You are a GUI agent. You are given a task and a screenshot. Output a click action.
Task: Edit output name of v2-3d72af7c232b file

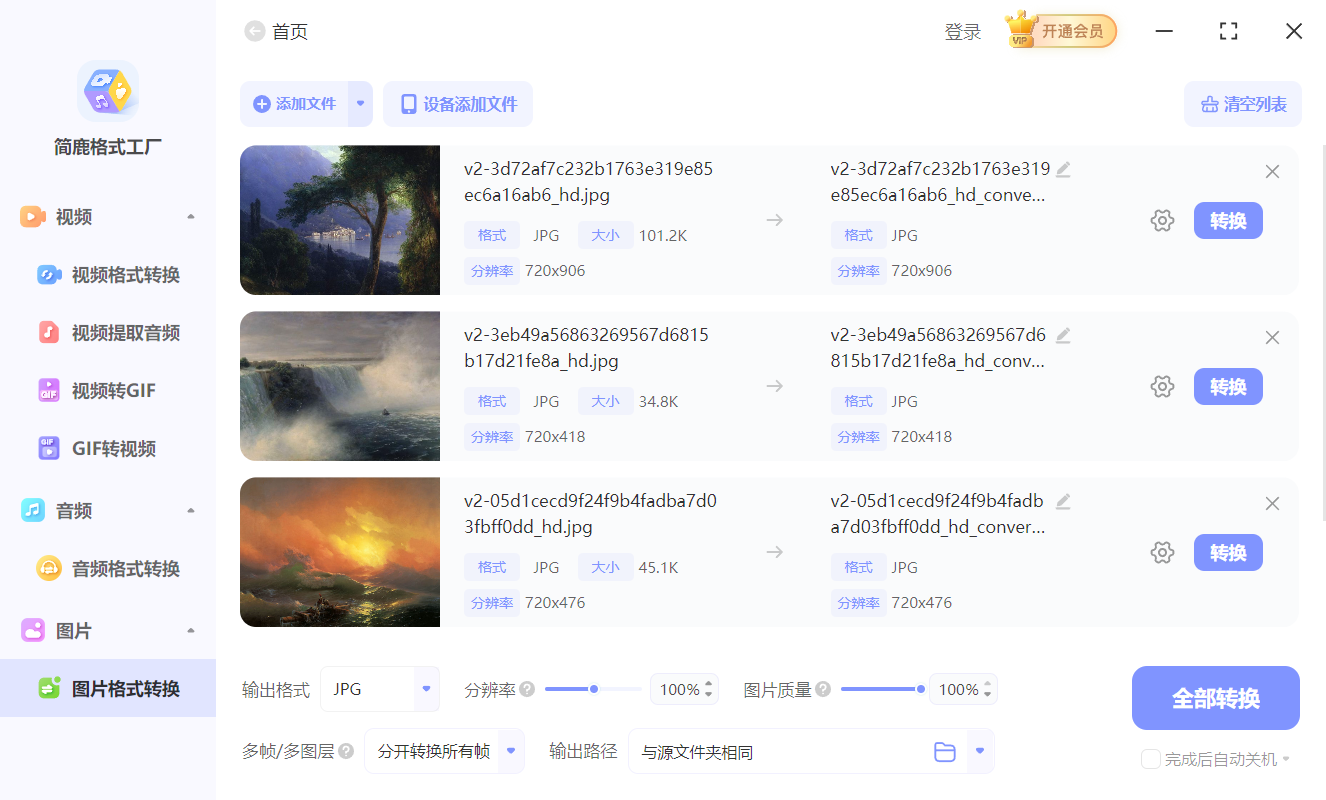[x=1063, y=170]
